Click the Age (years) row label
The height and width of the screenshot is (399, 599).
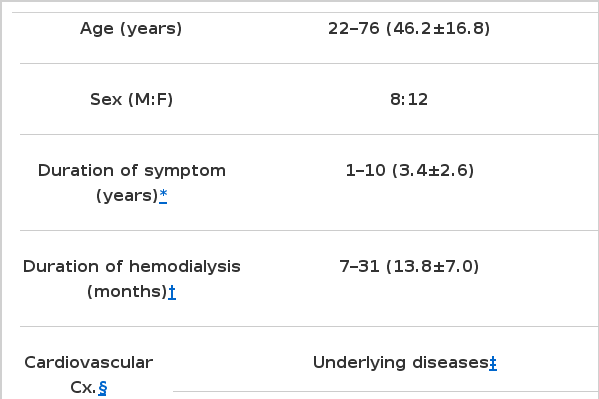[131, 29]
